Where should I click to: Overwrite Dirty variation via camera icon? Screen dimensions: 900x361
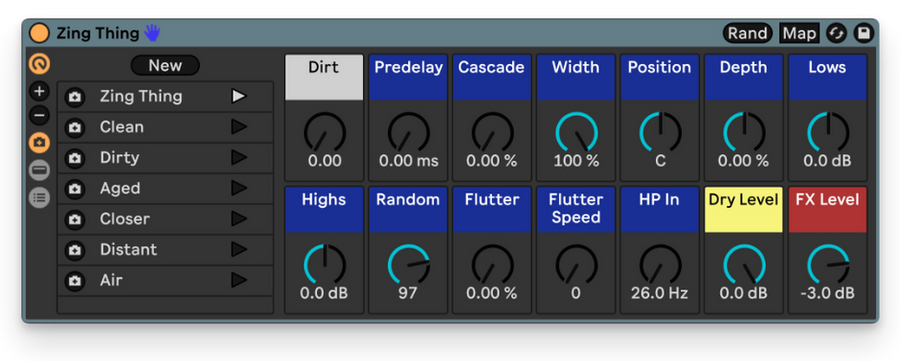pyautogui.click(x=75, y=158)
